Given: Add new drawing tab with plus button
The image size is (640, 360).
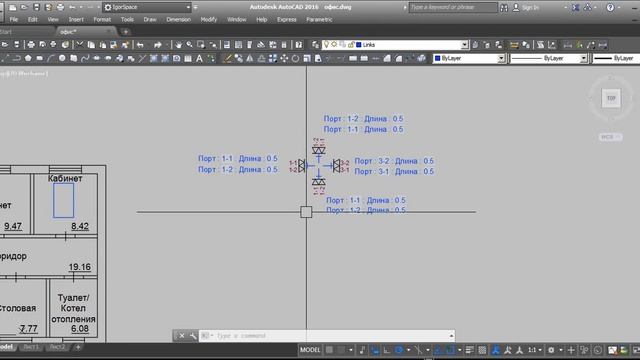Looking at the screenshot, I should 125,31.
